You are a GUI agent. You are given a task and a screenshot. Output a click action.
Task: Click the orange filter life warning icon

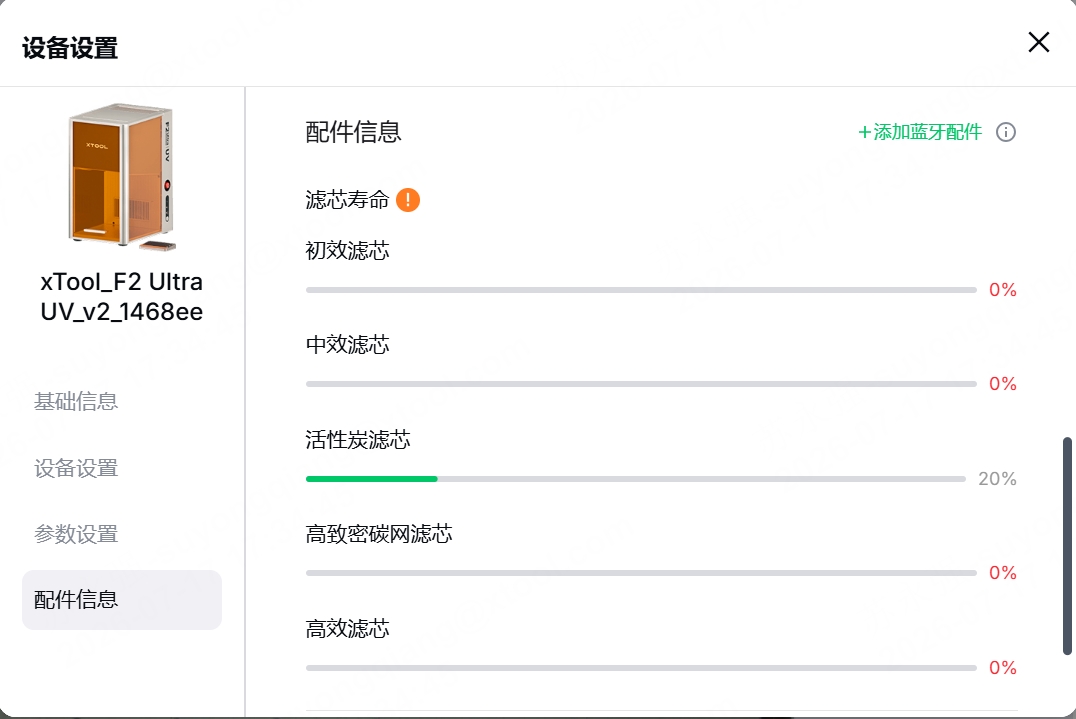tap(408, 200)
